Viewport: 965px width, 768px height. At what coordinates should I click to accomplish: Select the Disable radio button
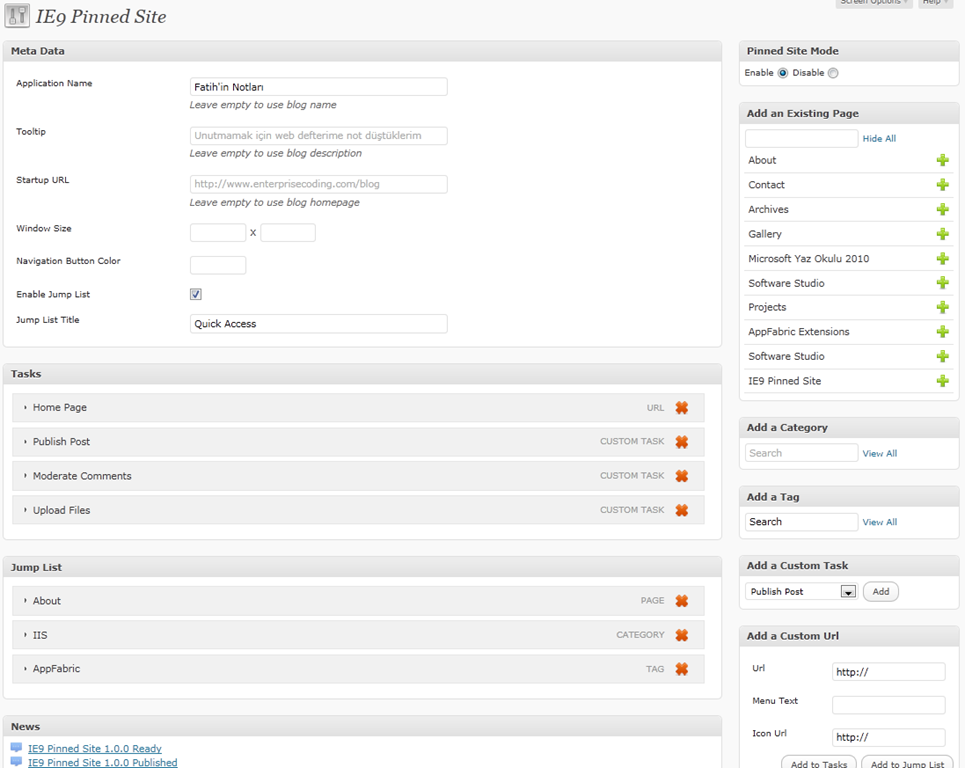pyautogui.click(x=833, y=73)
